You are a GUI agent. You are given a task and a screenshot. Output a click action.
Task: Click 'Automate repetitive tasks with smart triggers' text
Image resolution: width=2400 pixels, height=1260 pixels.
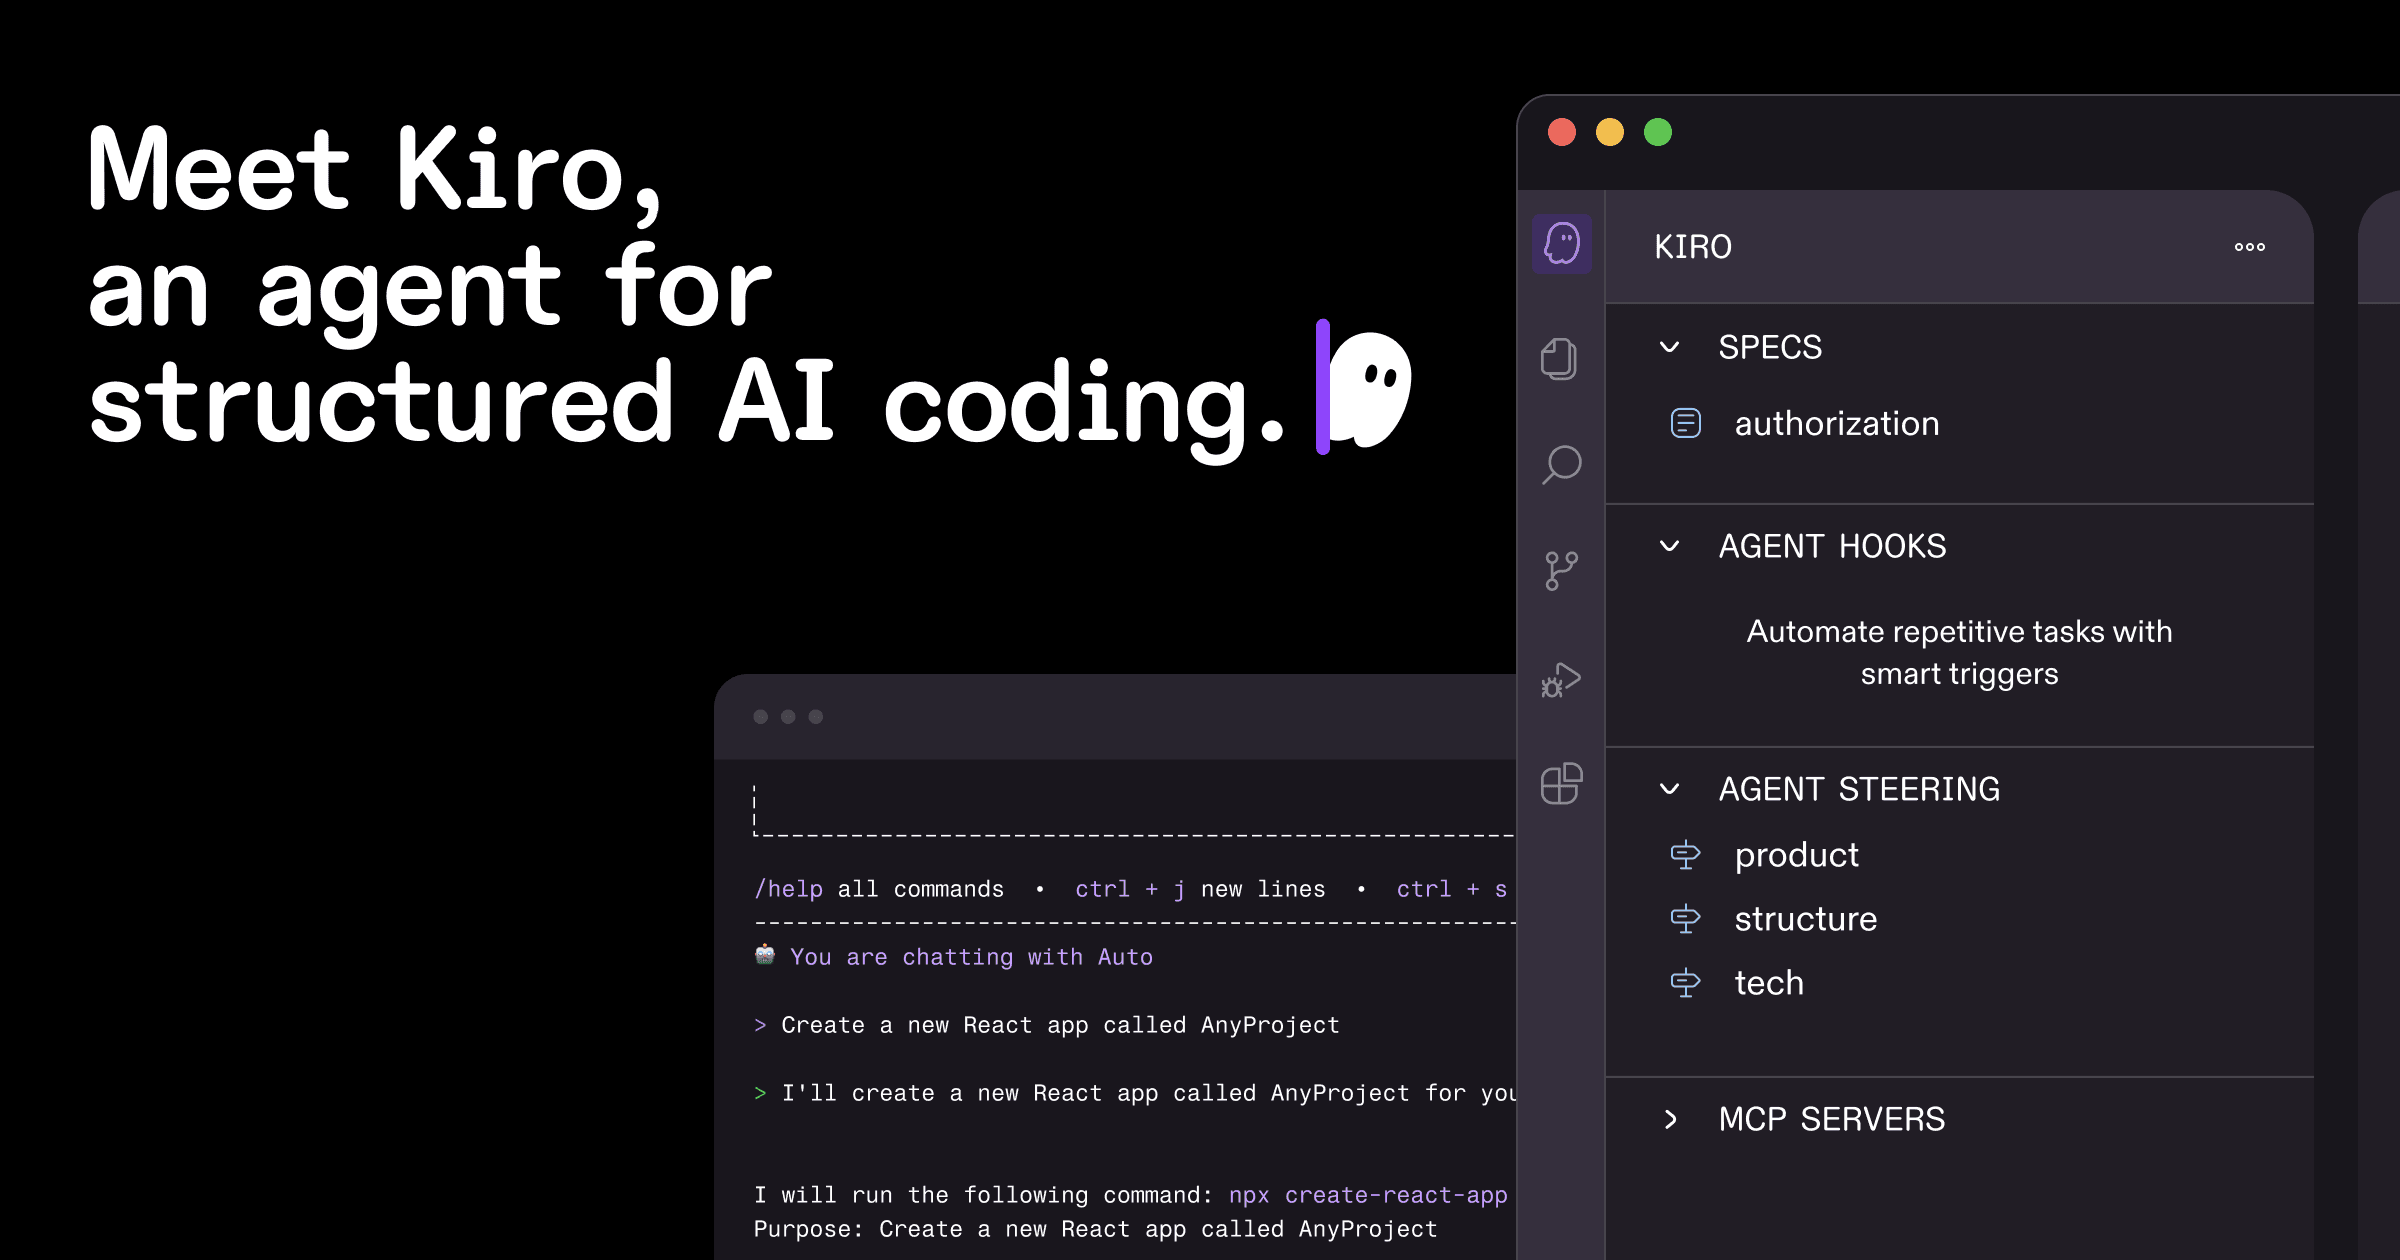coord(1959,652)
